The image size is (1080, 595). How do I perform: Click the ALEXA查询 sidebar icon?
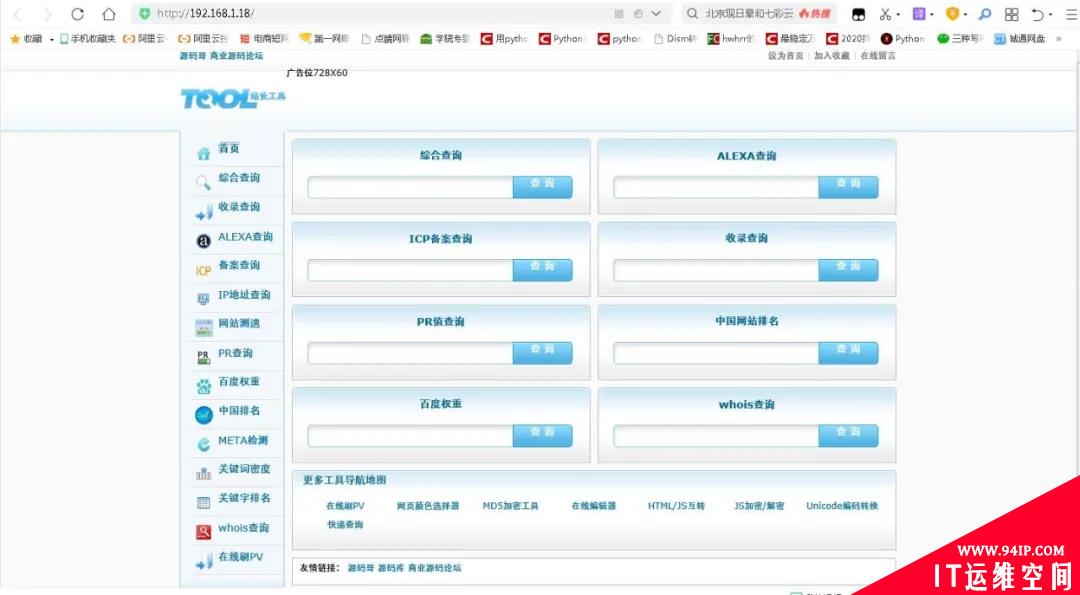click(203, 241)
